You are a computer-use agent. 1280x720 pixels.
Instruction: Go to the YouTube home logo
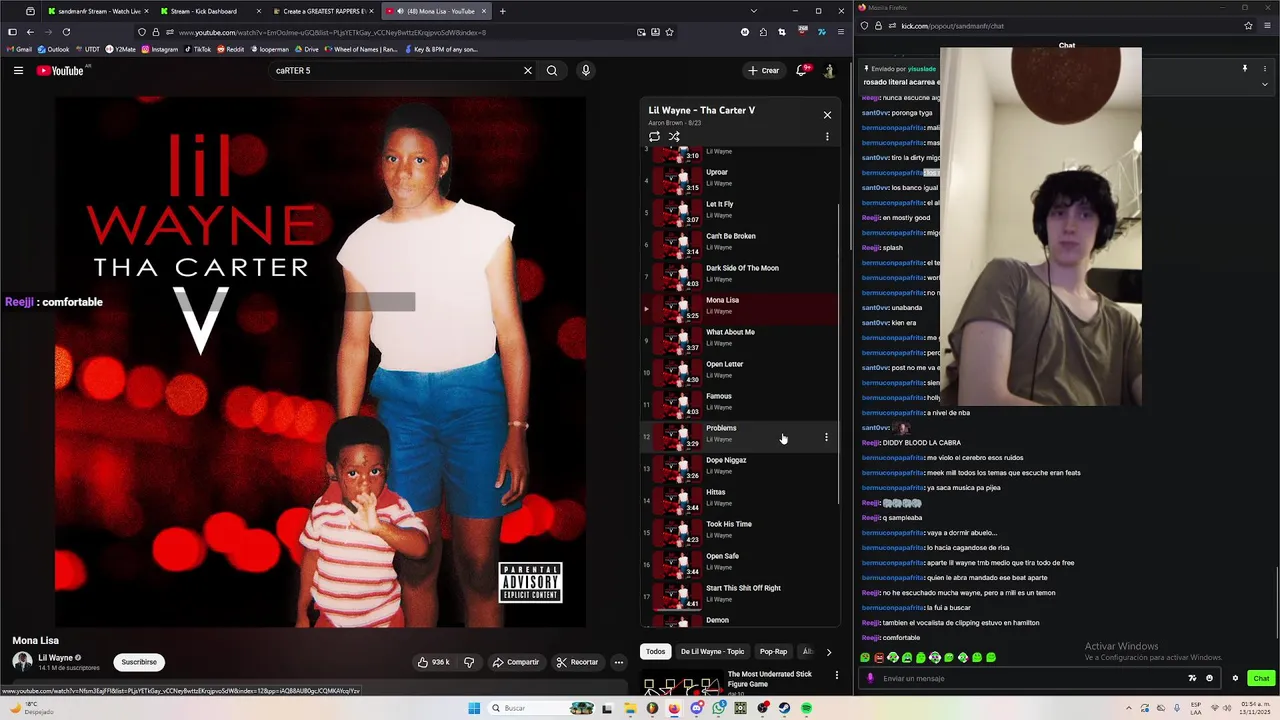60,70
